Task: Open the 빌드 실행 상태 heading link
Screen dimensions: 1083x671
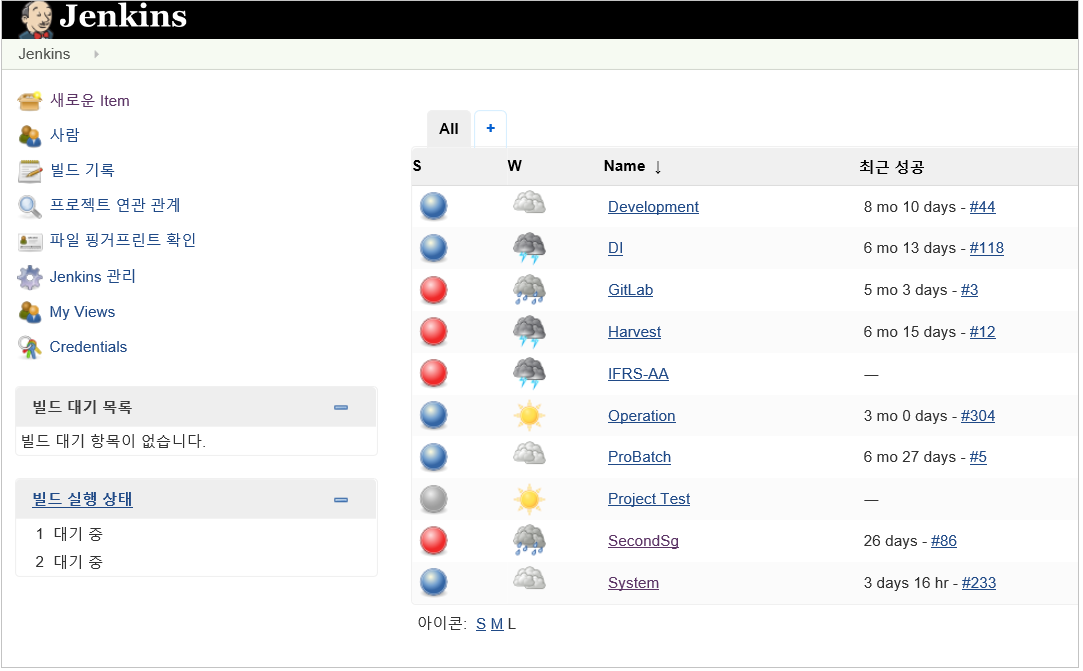Action: click(x=82, y=500)
